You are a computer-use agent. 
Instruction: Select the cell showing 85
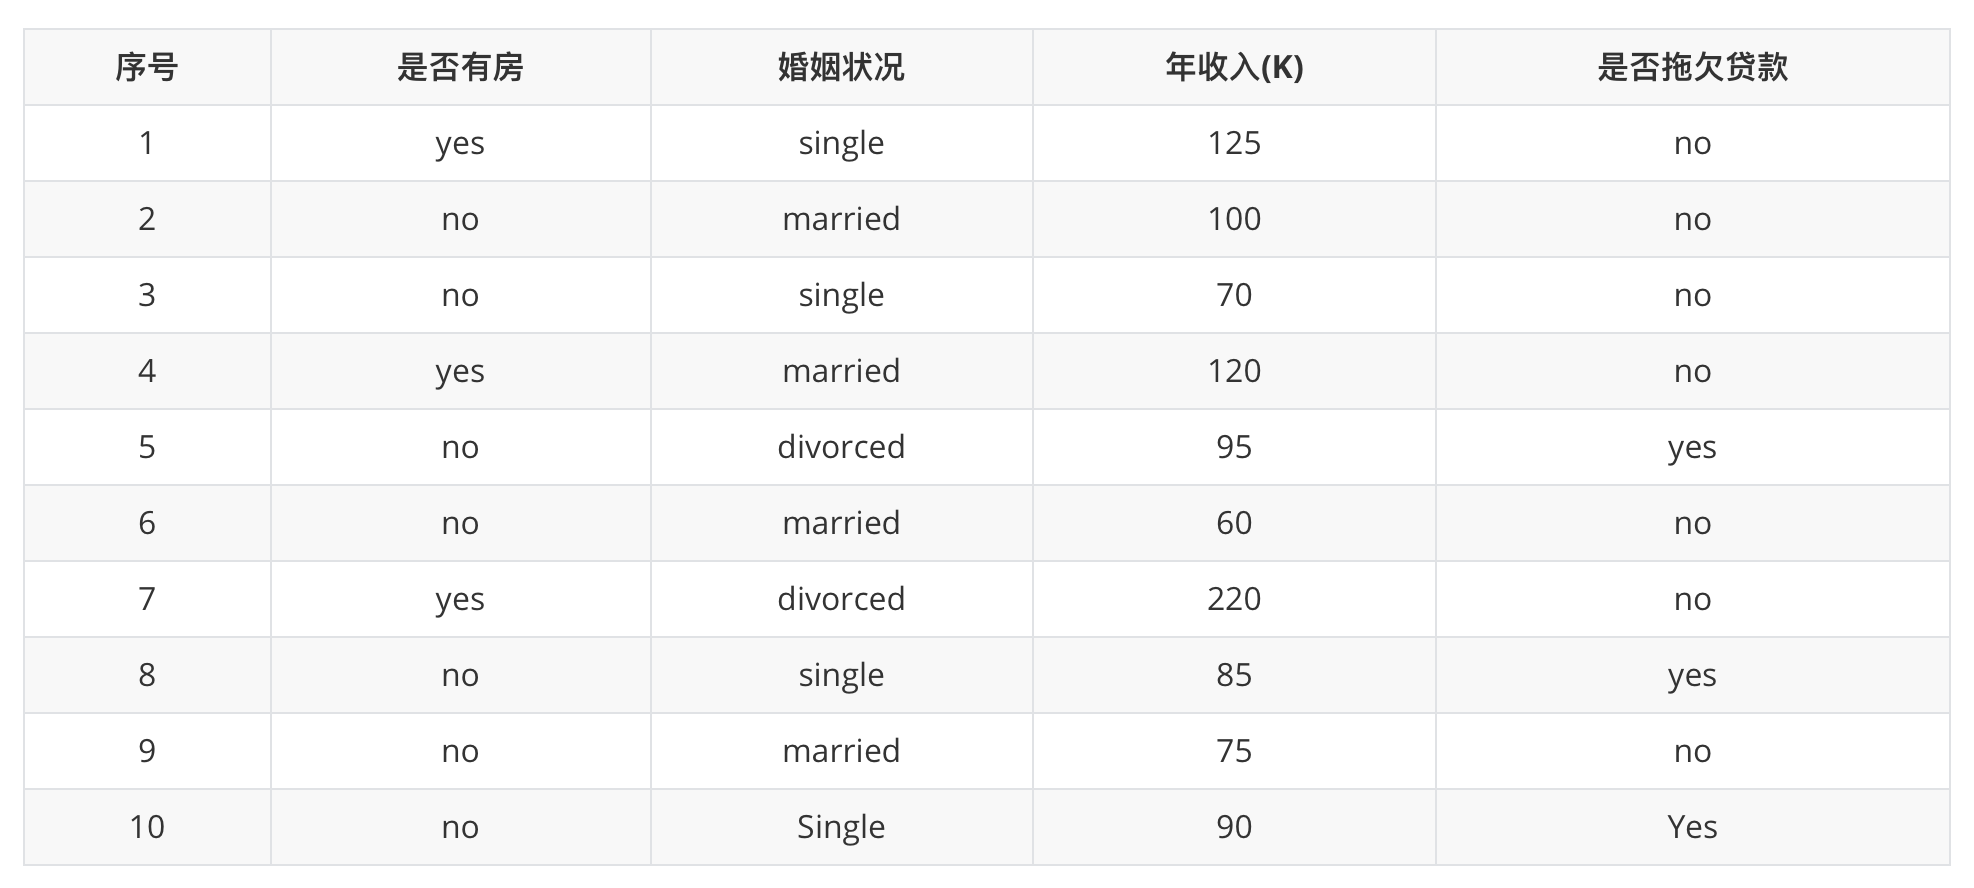point(1234,675)
